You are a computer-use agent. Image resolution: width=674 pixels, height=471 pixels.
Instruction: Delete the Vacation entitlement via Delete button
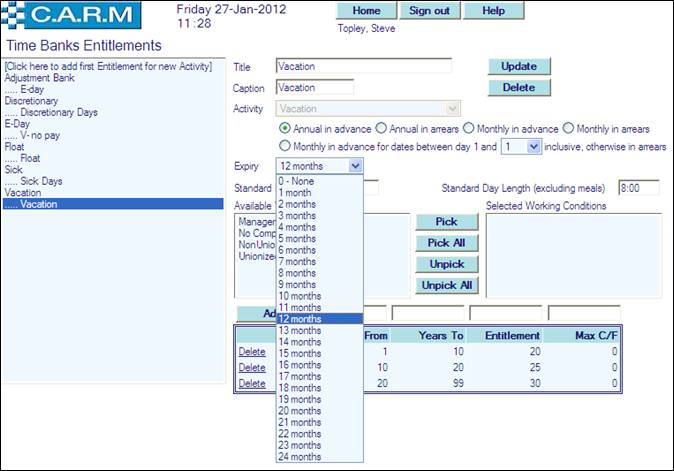tap(519, 87)
